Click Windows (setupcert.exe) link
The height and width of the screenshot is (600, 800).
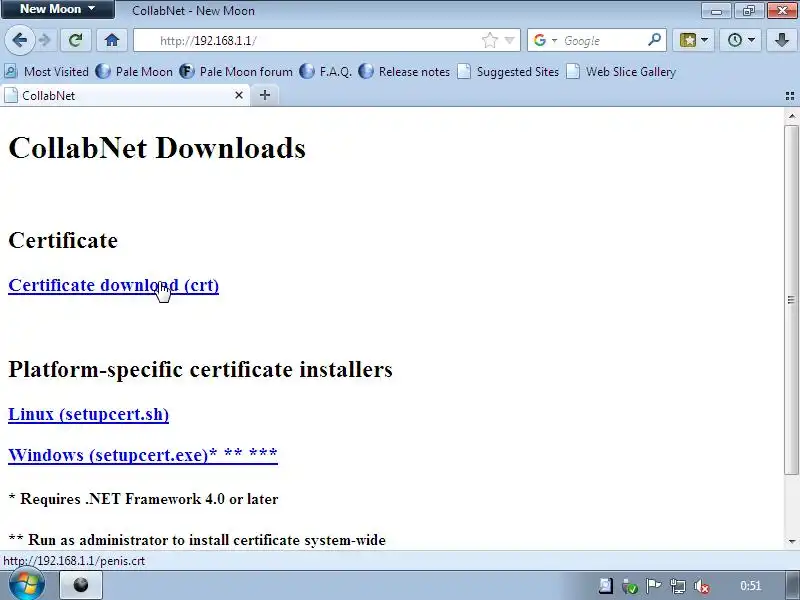pos(143,455)
